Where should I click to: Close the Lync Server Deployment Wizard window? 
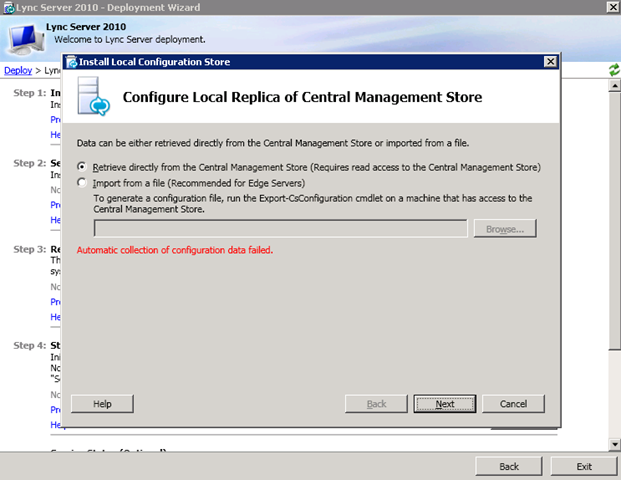[613, 7]
